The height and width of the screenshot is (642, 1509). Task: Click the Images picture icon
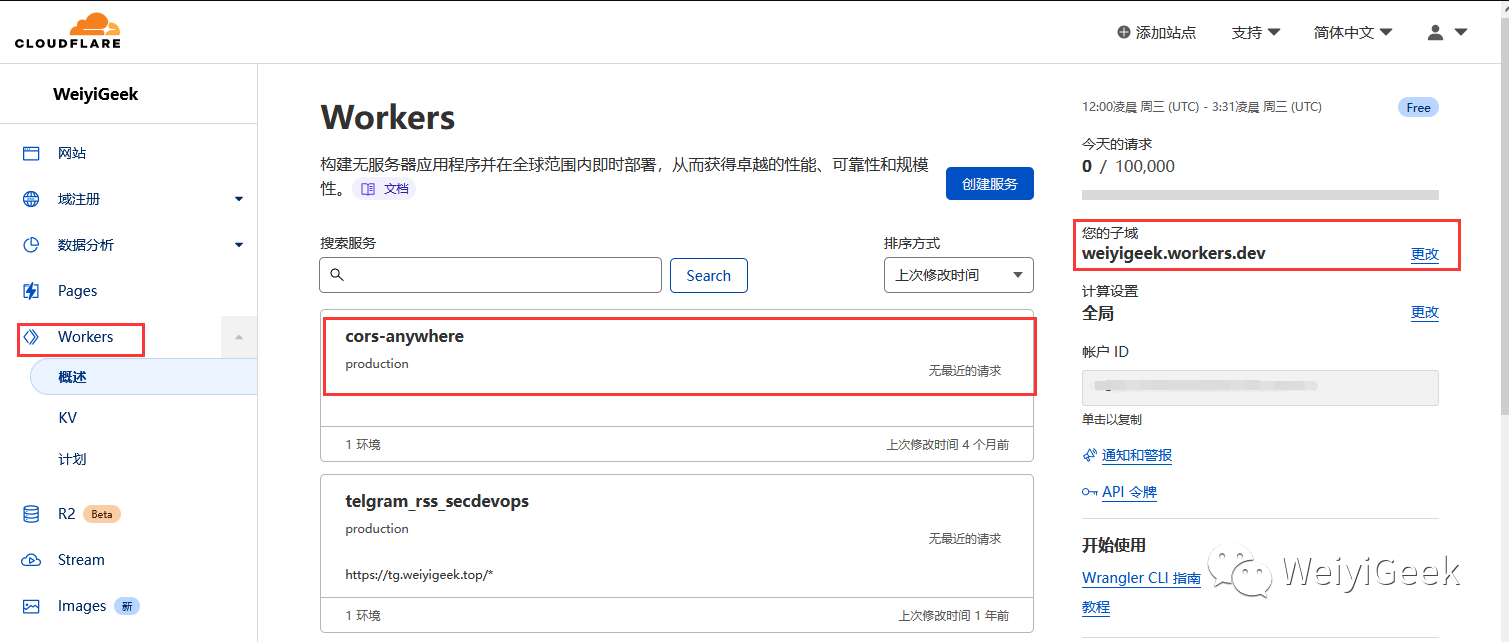[31, 606]
